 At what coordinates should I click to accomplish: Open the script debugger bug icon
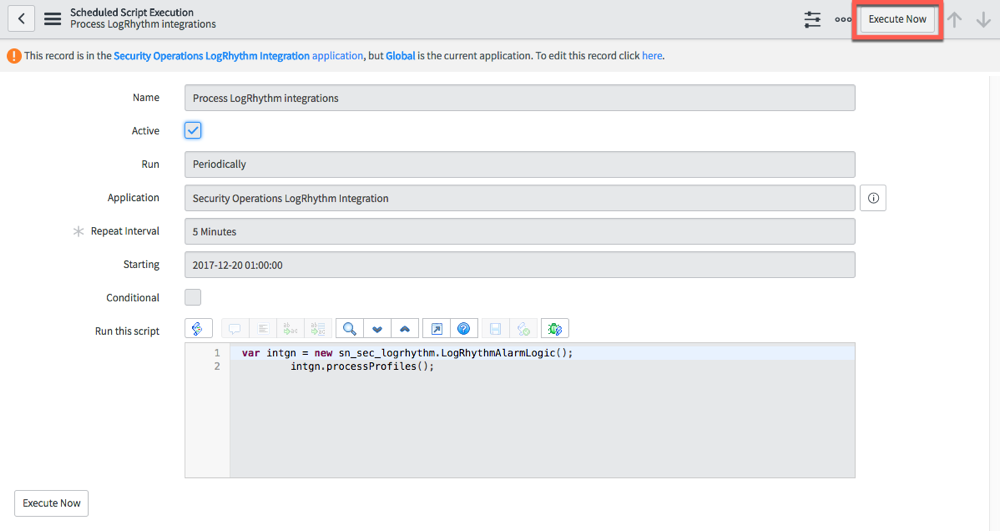(x=554, y=329)
